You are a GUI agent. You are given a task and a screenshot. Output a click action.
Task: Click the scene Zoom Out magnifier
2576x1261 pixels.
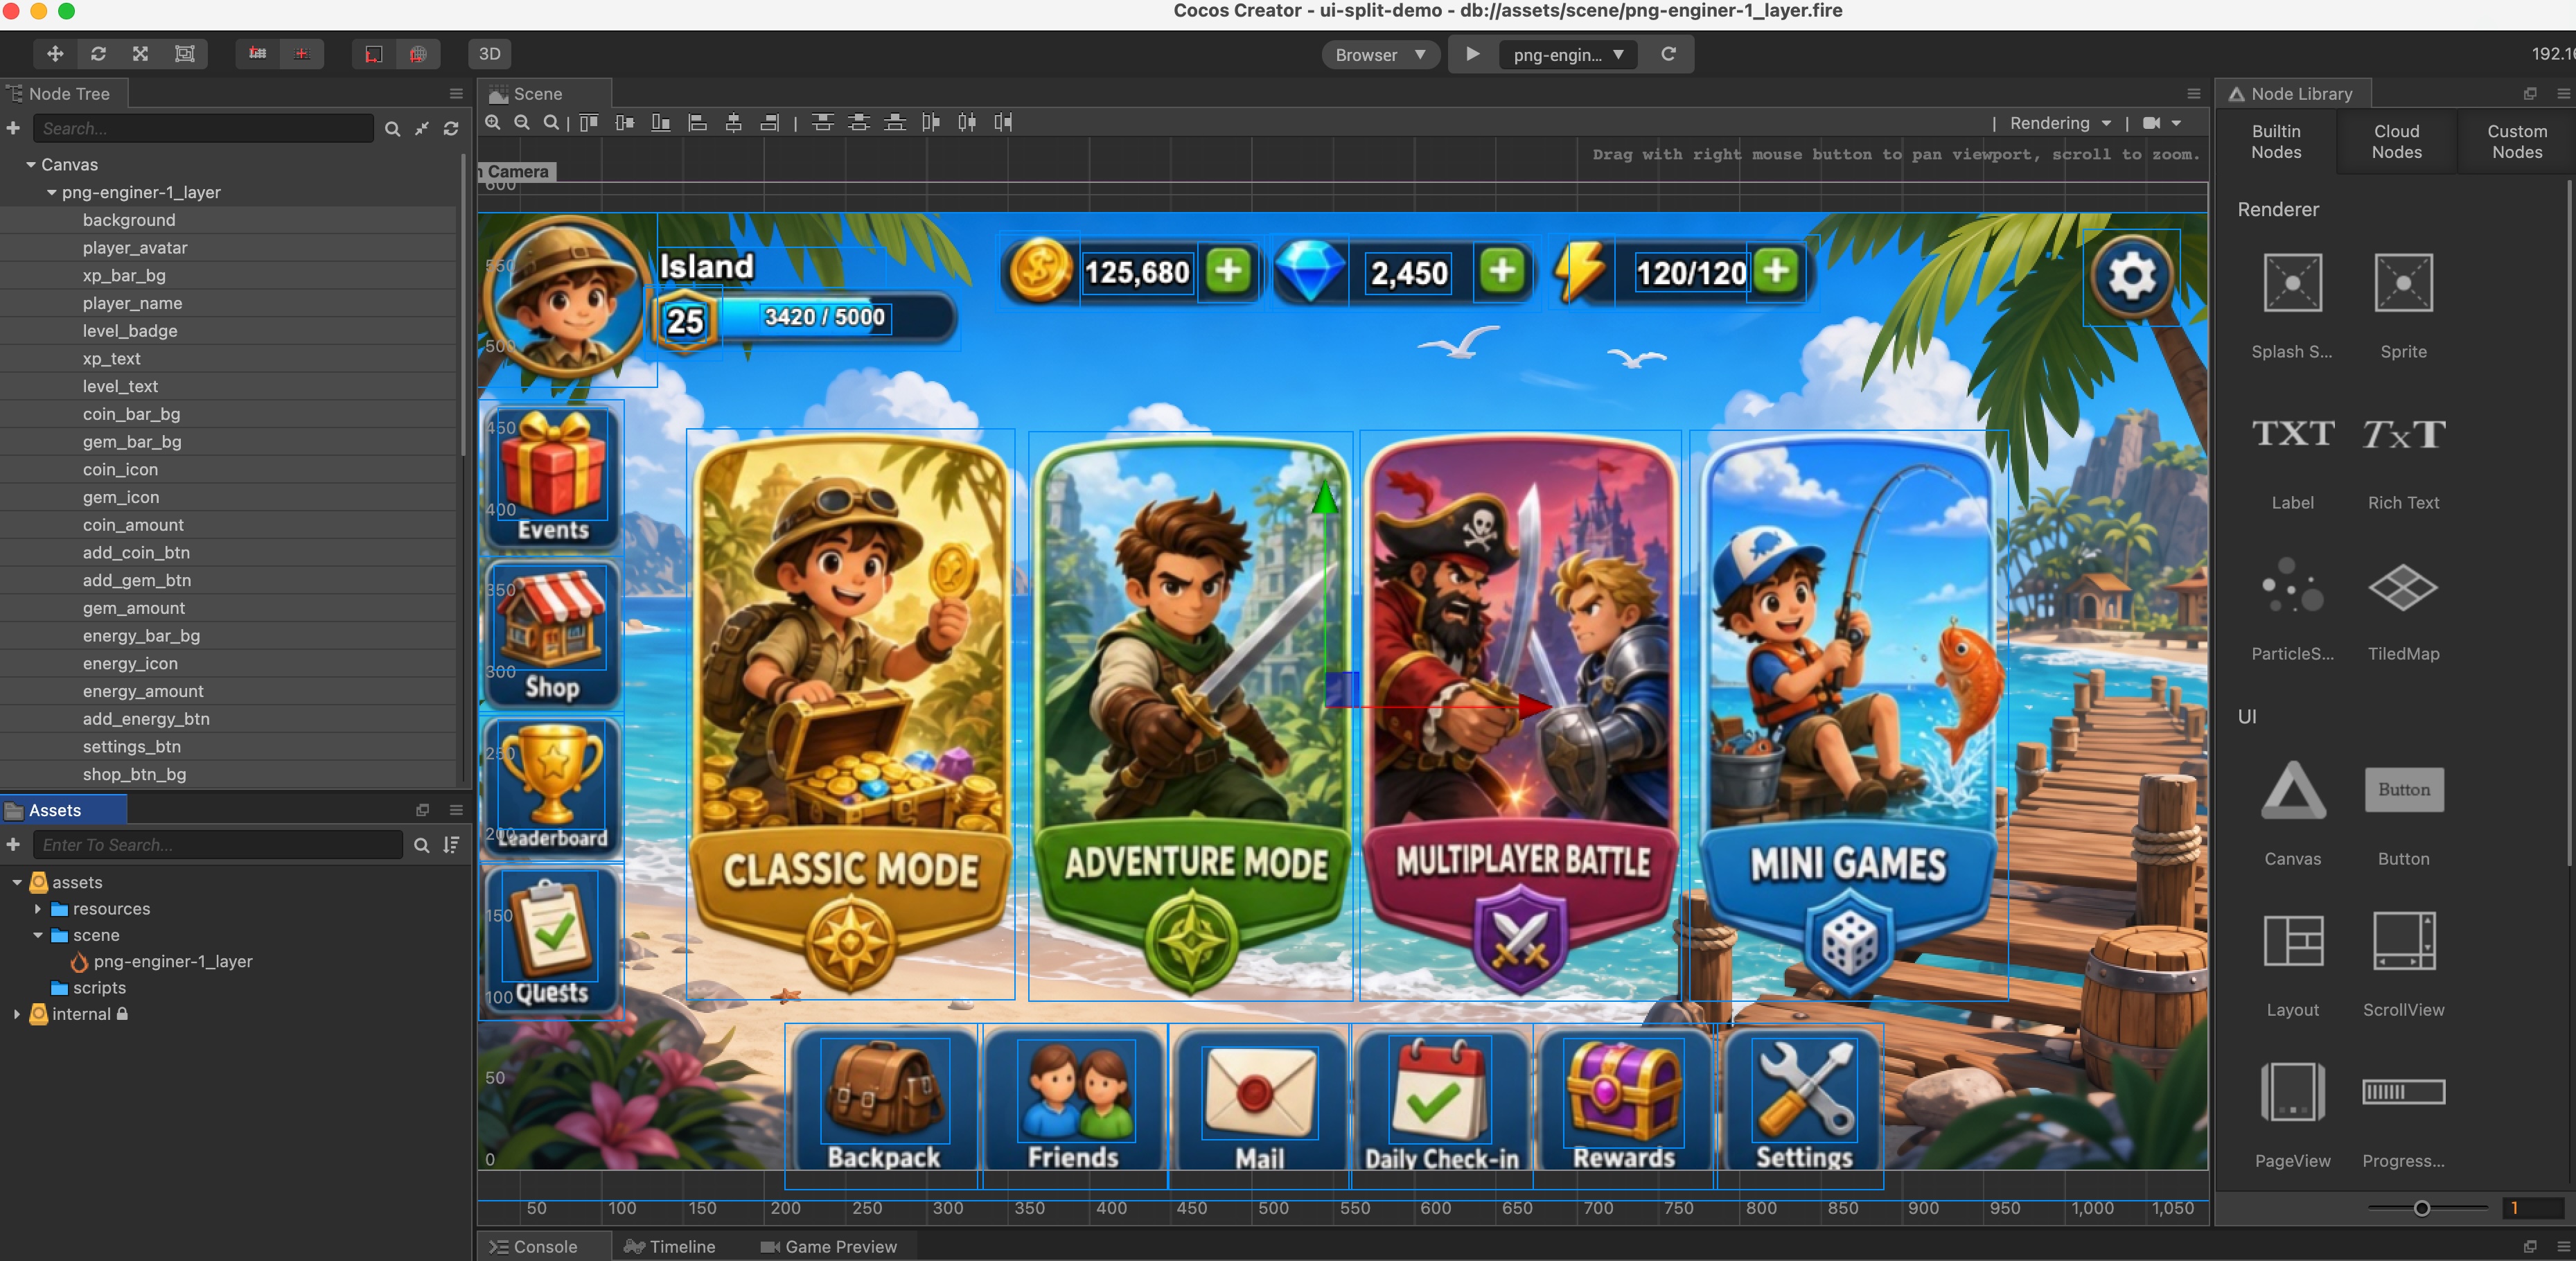click(522, 122)
